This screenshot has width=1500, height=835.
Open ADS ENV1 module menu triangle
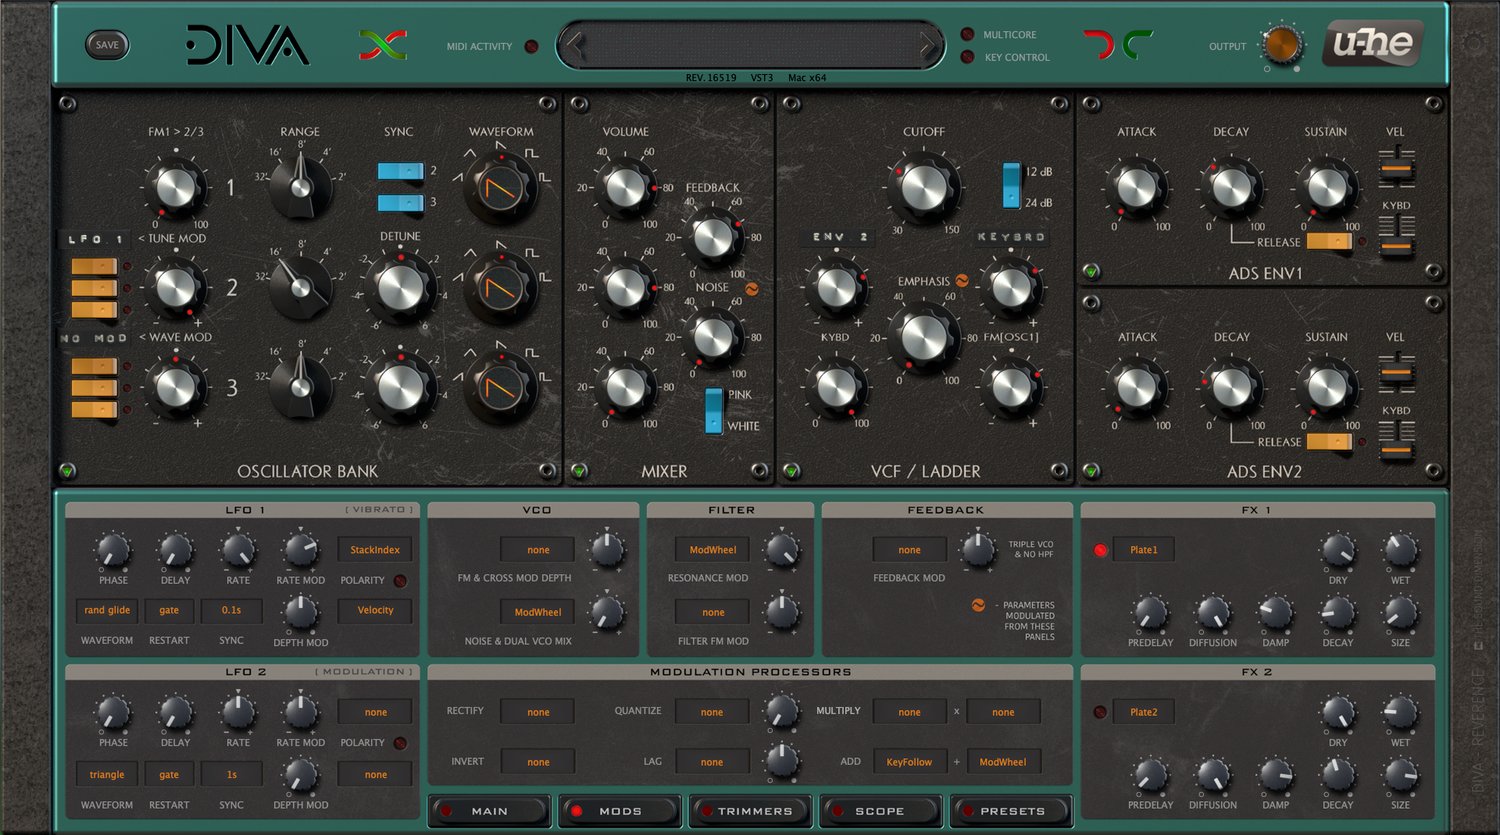1091,271
